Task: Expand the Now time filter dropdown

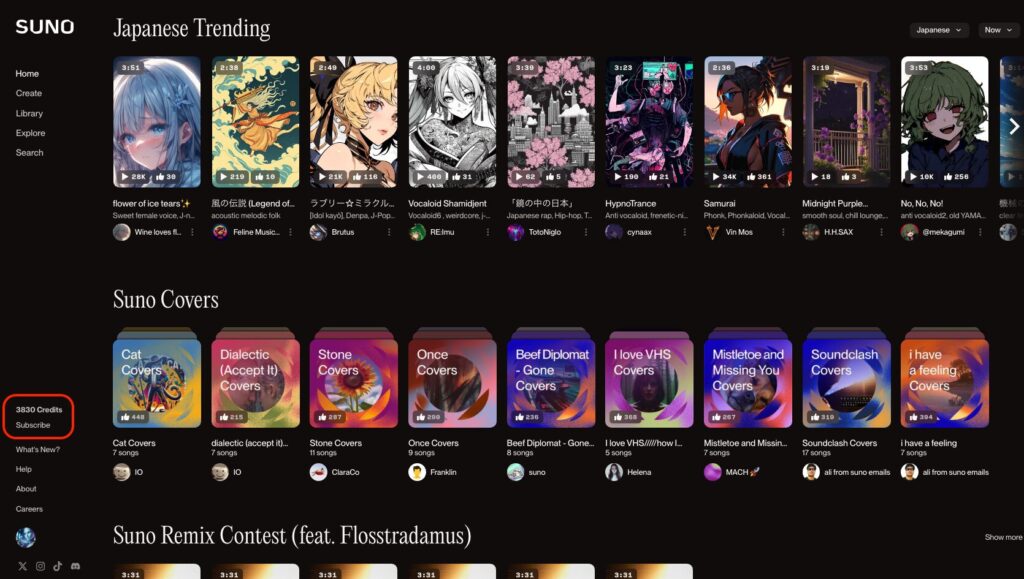Action: [999, 30]
